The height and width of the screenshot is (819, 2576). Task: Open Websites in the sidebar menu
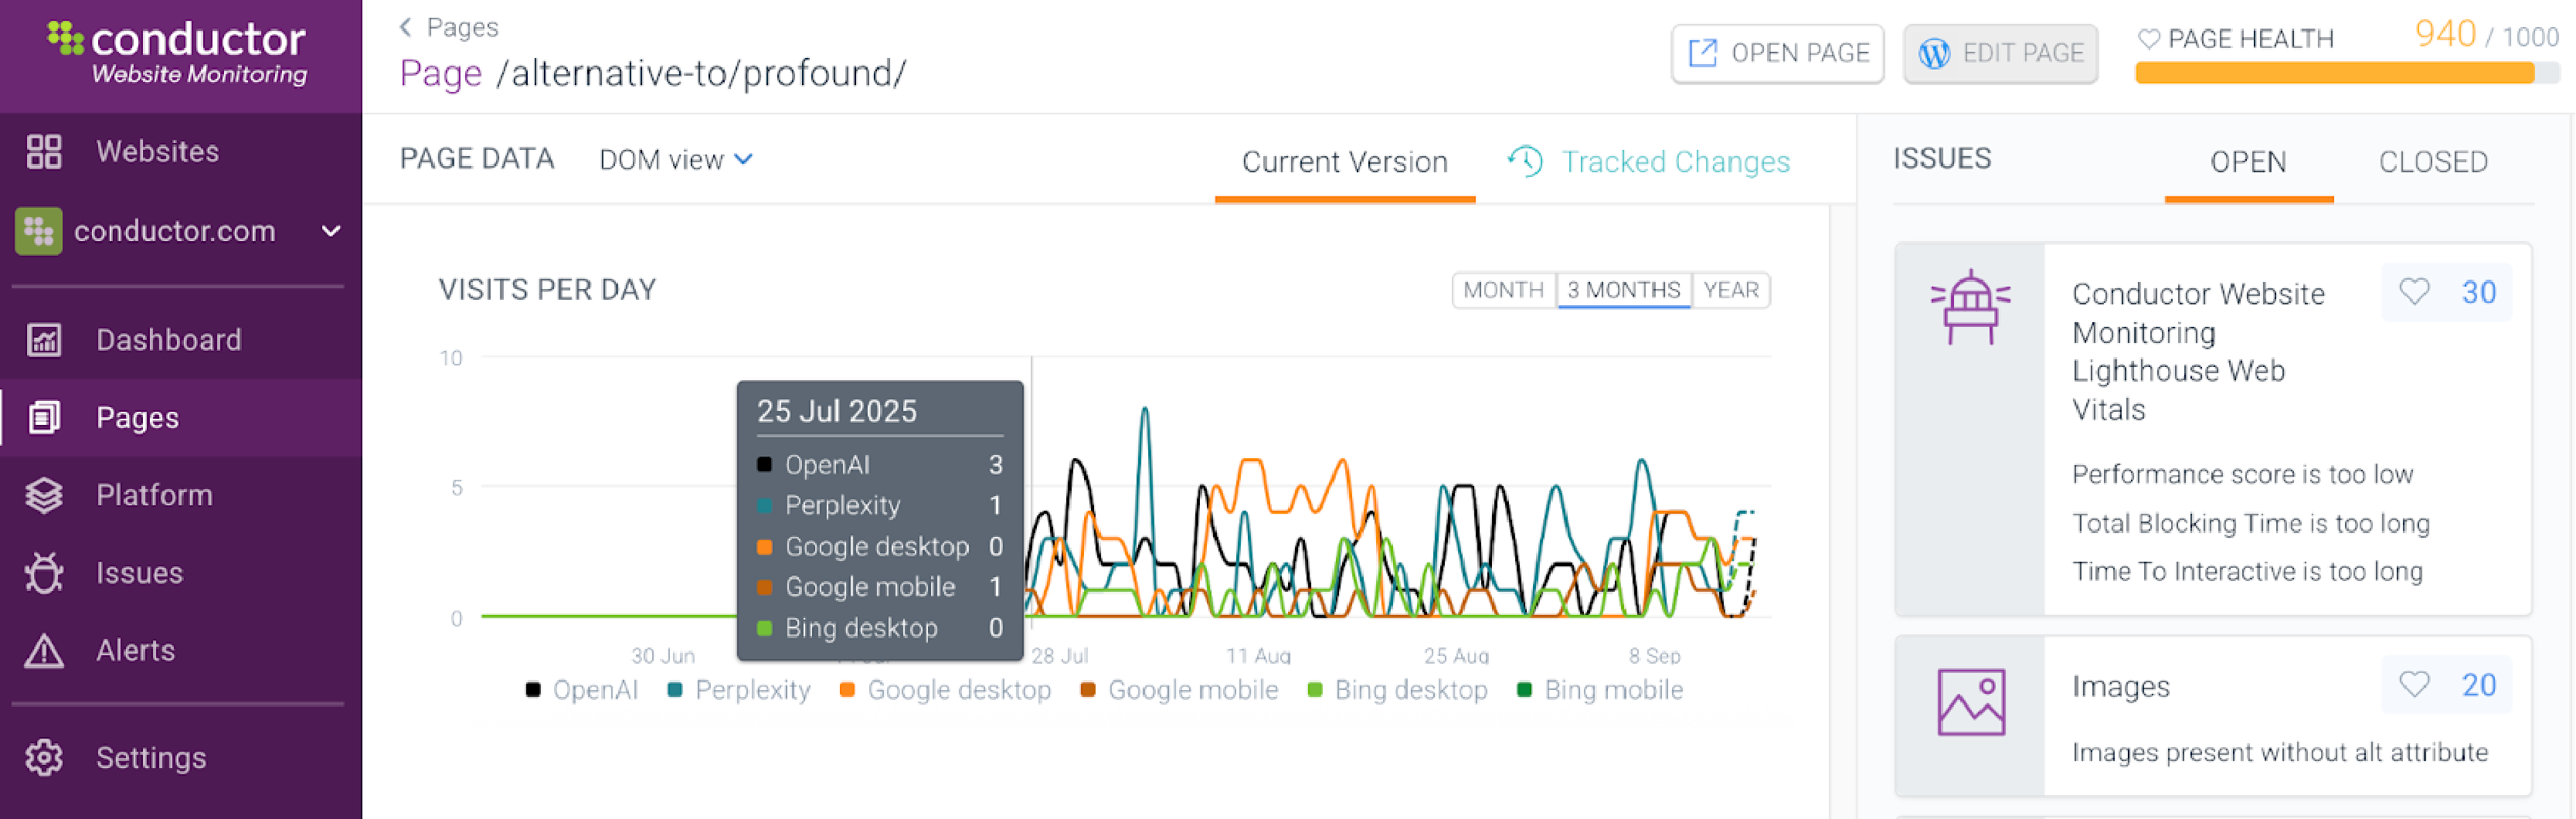click(x=181, y=152)
